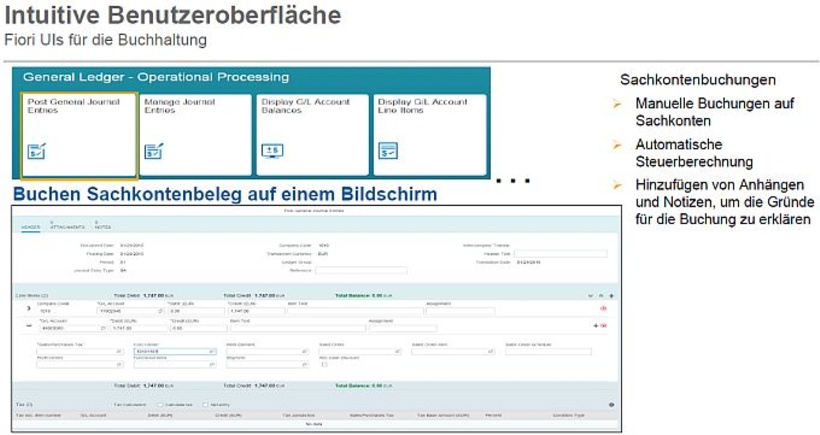Click the Header Text input field
820x435 pixels.
560,254
